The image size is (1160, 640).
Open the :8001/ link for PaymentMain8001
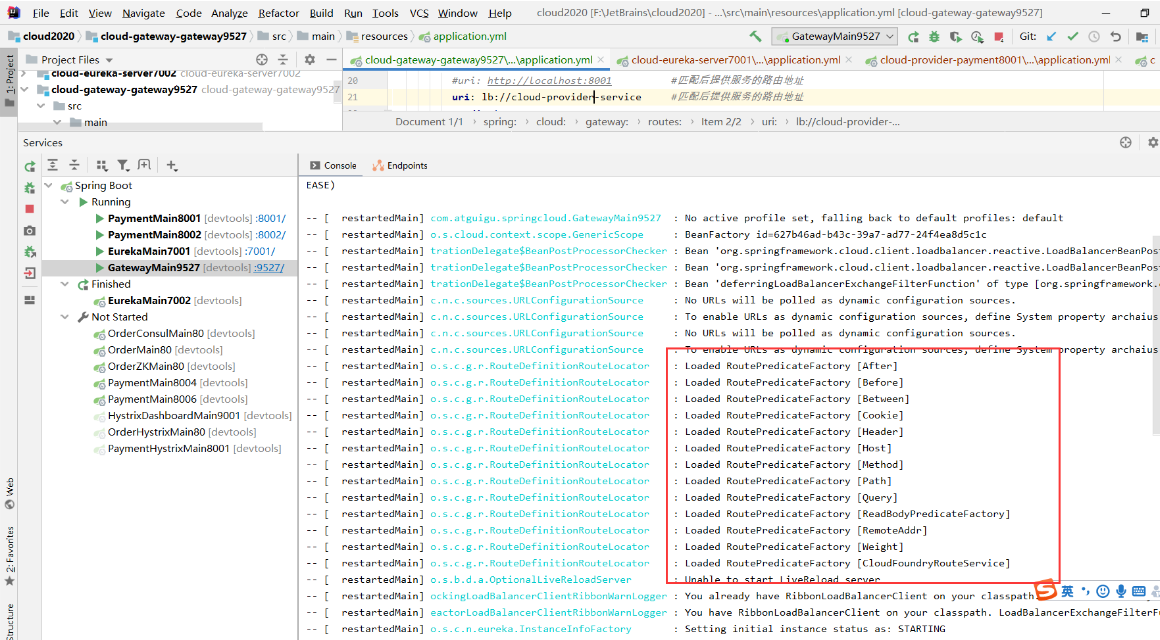point(270,218)
